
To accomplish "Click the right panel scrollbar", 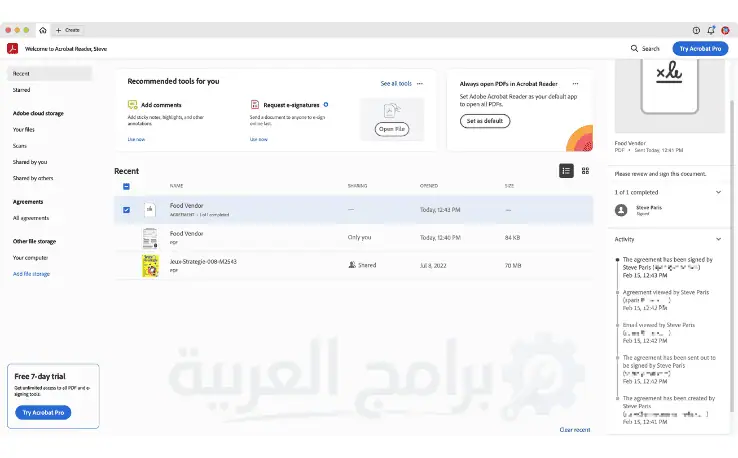I will point(731,254).
